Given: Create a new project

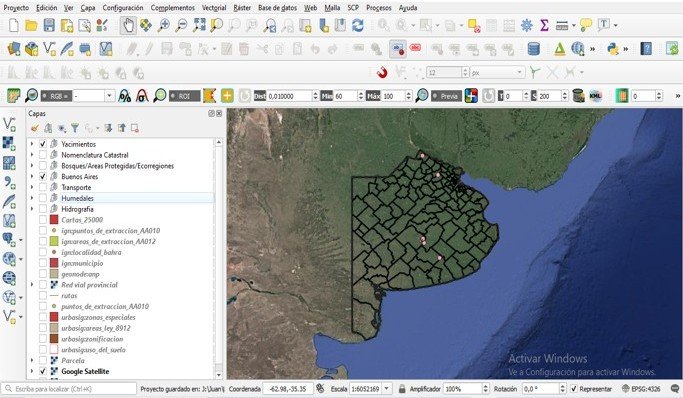Looking at the screenshot, I should pos(14,25).
